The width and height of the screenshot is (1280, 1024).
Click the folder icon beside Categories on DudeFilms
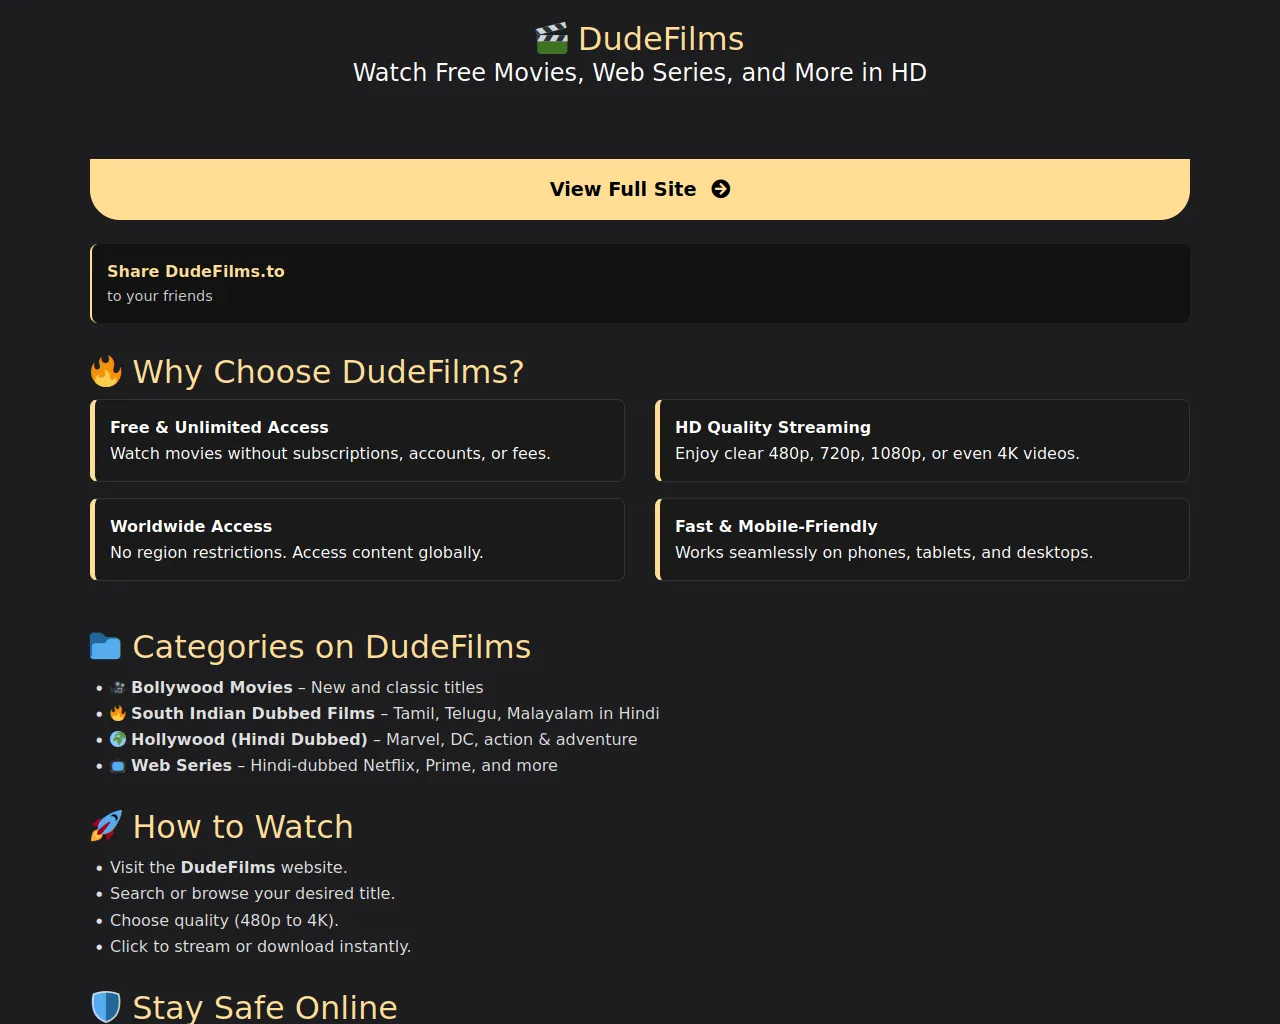tap(105, 647)
